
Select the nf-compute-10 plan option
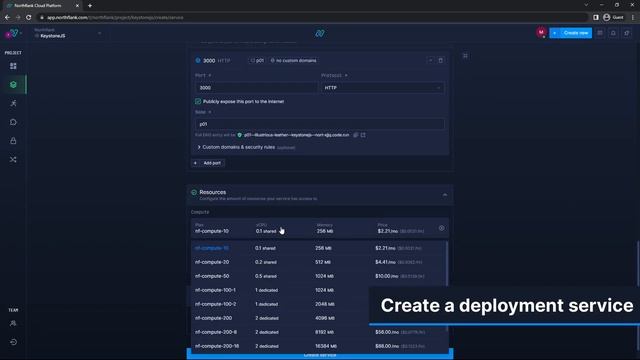(x=319, y=248)
